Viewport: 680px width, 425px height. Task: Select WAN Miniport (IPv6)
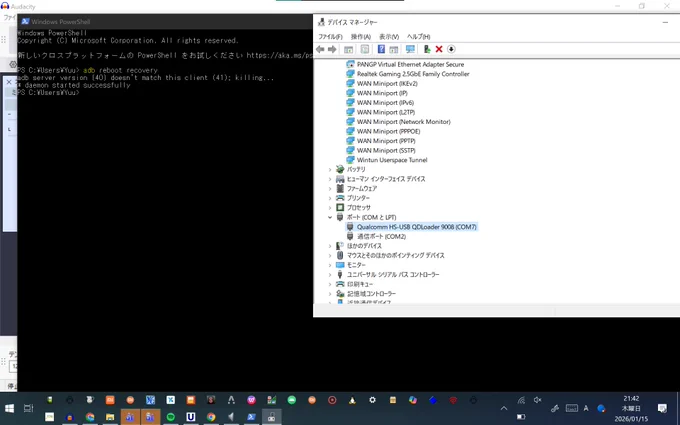pos(385,102)
